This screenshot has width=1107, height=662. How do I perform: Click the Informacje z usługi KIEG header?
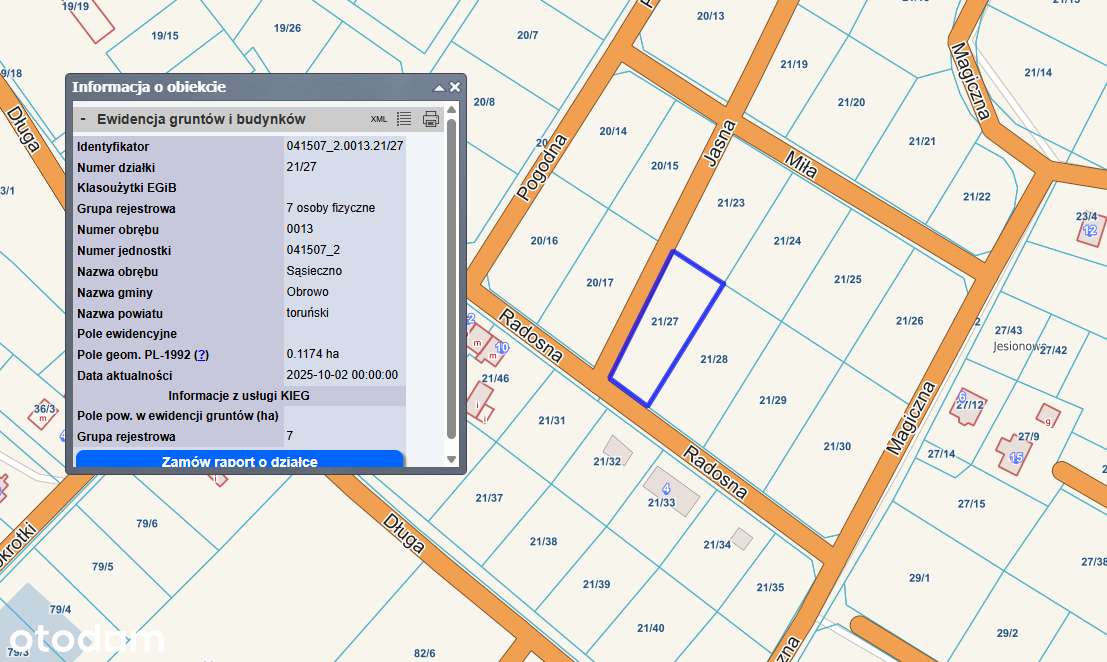click(239, 396)
